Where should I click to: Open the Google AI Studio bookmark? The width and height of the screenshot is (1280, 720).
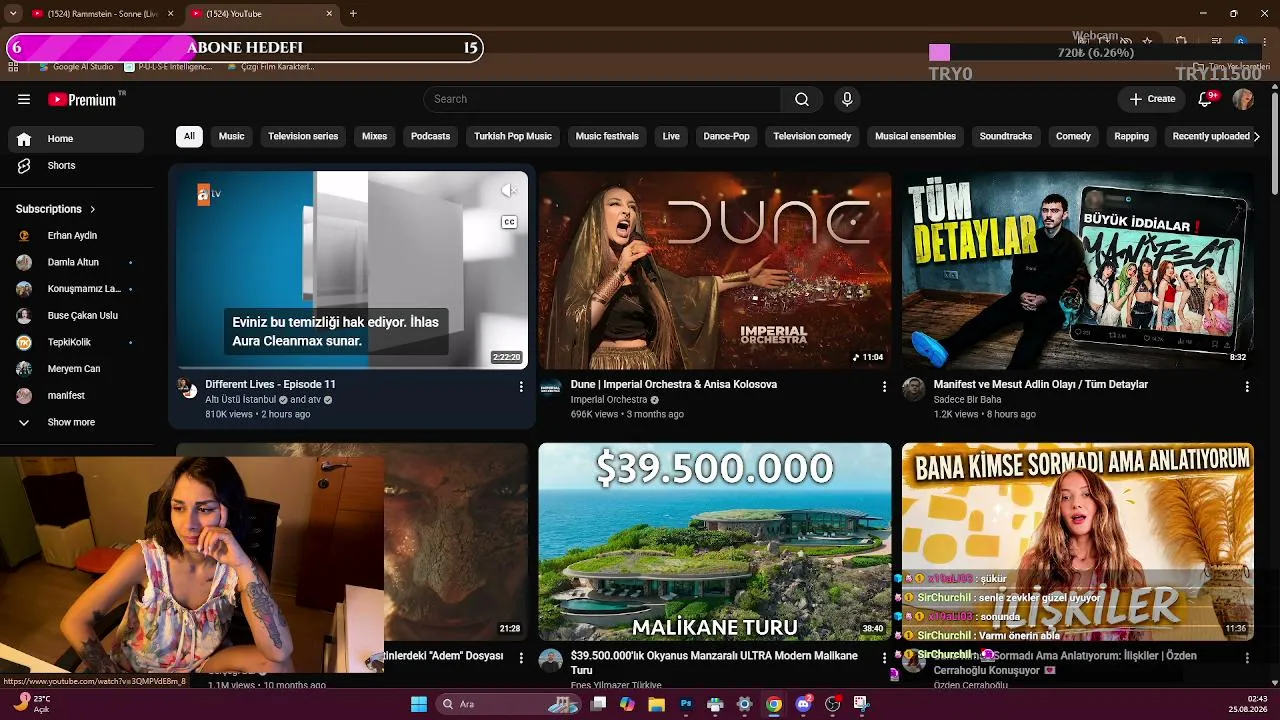click(76, 67)
